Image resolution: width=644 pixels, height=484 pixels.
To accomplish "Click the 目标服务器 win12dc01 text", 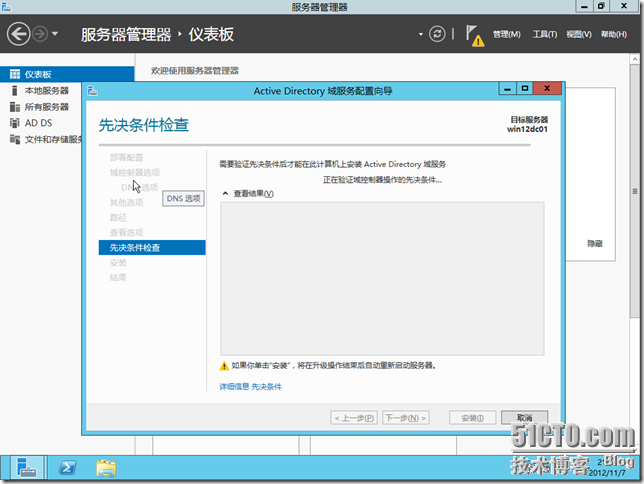I will point(528,124).
